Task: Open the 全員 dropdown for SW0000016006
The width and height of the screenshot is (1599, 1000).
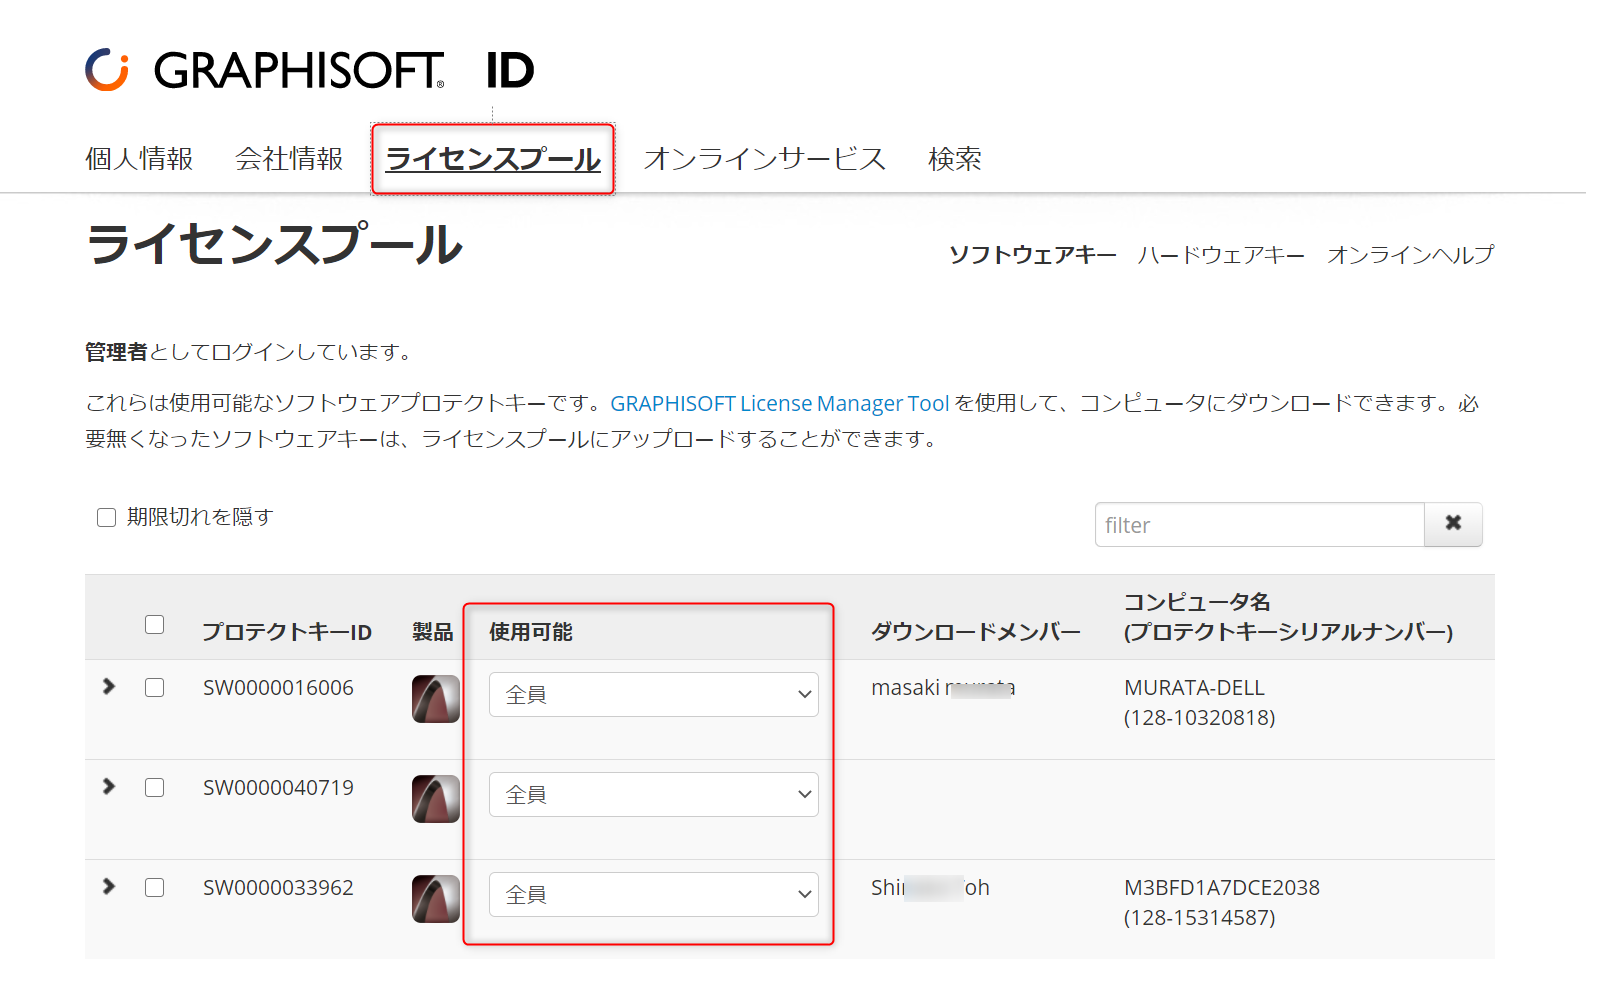Action: click(654, 694)
